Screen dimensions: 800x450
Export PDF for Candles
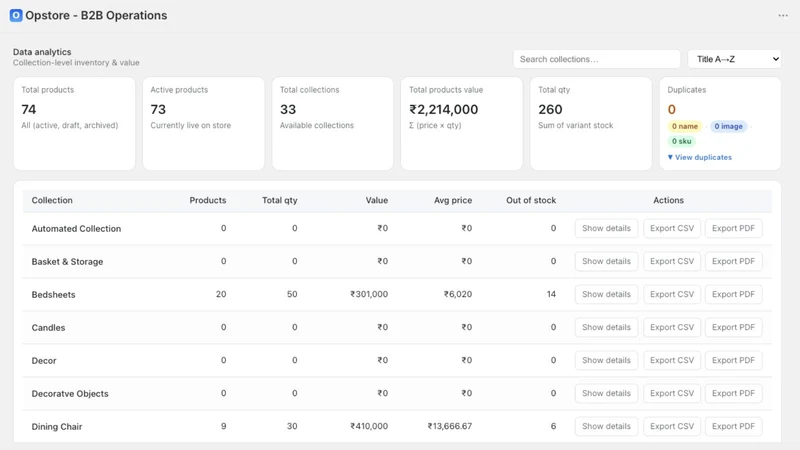point(733,327)
